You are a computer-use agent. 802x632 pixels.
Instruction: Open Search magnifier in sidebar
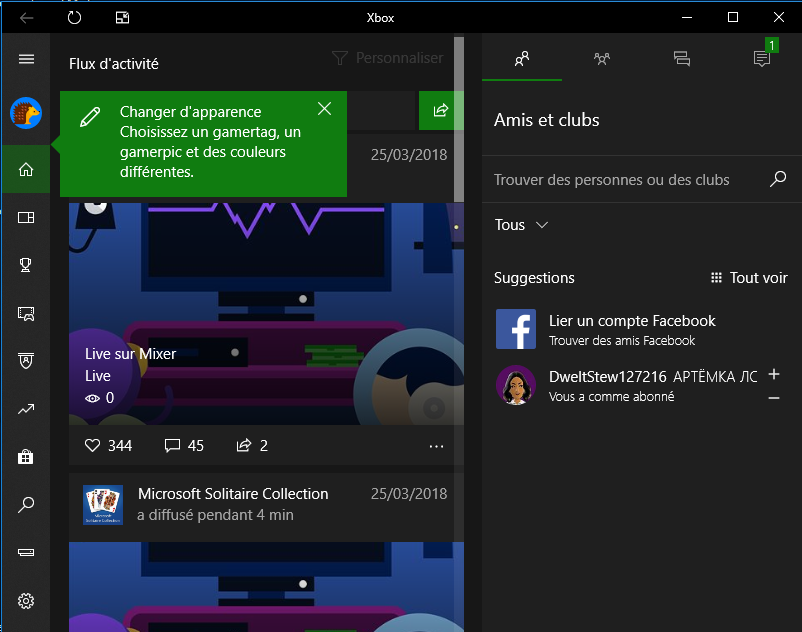(x=26, y=505)
